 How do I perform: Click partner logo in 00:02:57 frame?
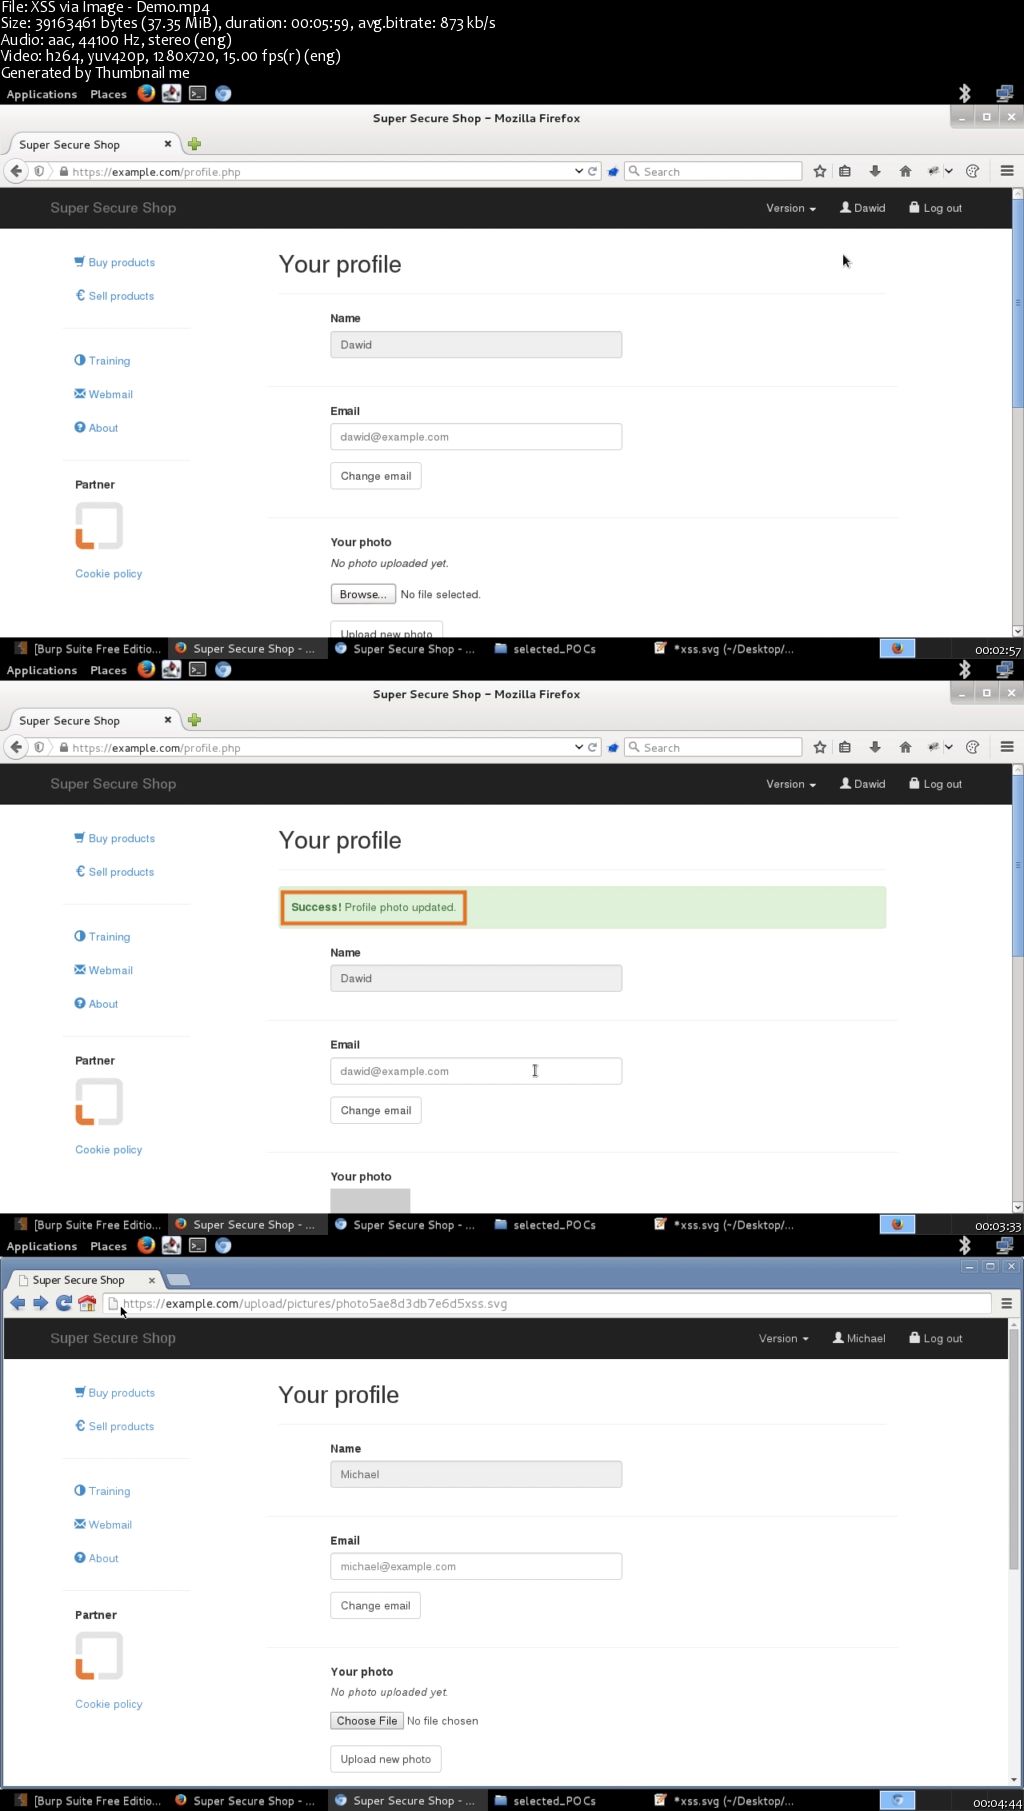pos(99,526)
